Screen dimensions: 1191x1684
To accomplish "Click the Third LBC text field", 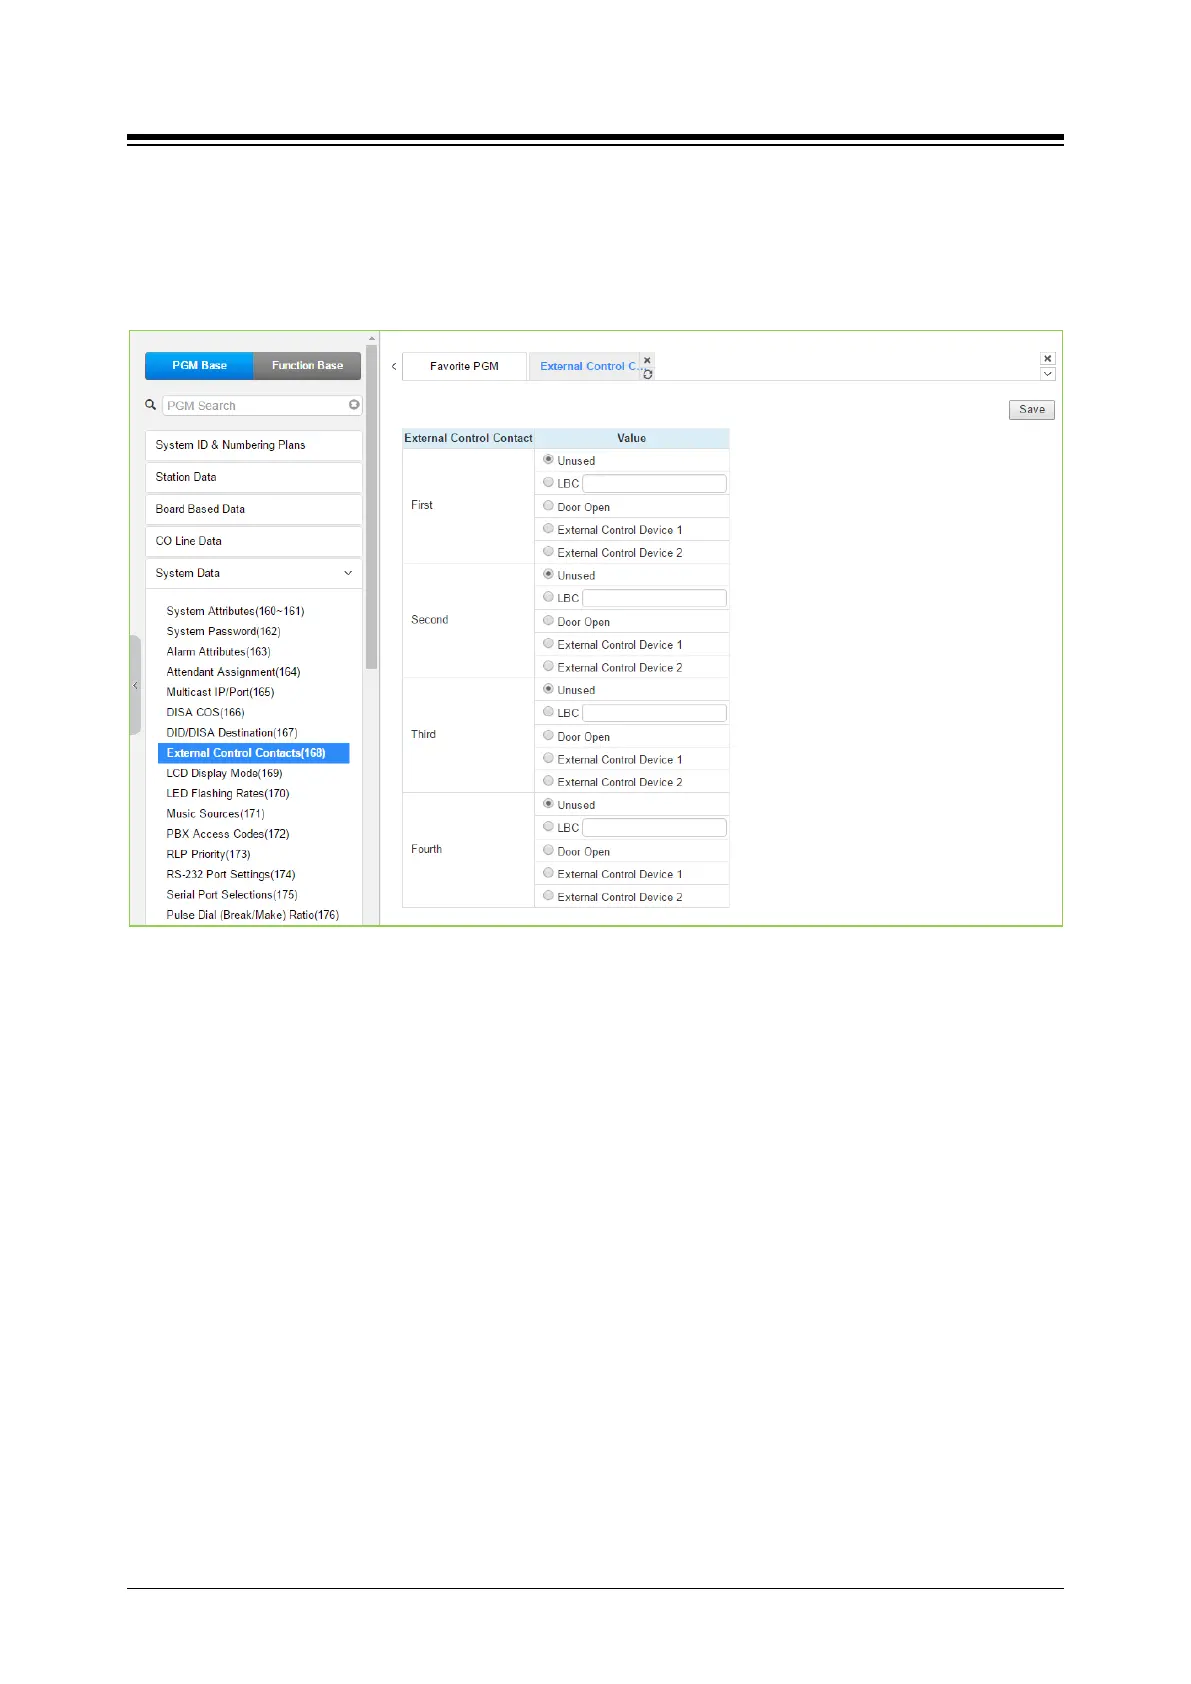I will (654, 713).
